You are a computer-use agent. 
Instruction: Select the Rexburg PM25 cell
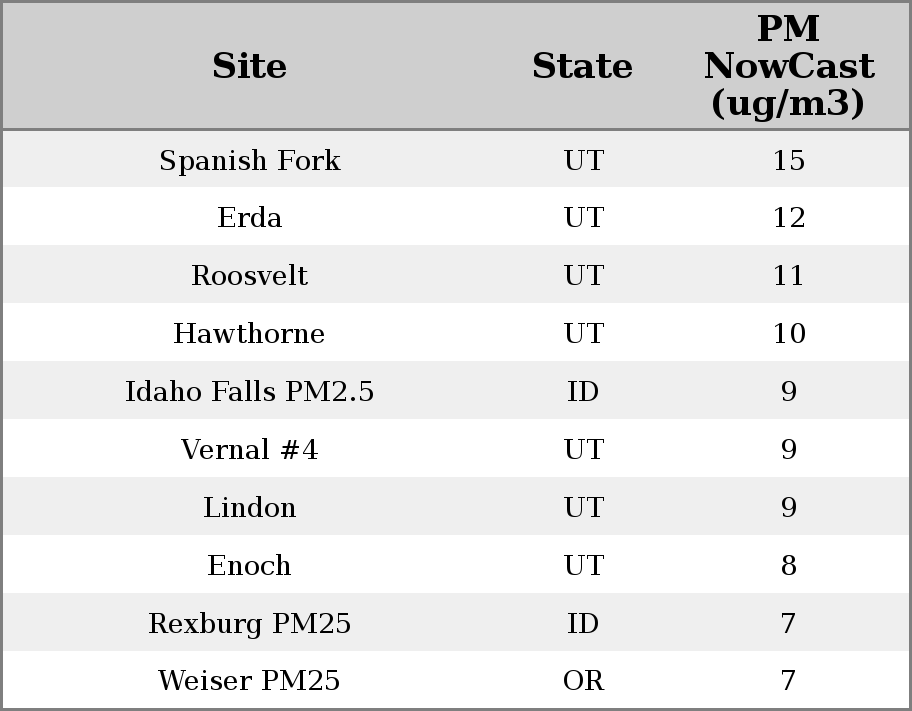click(x=249, y=624)
